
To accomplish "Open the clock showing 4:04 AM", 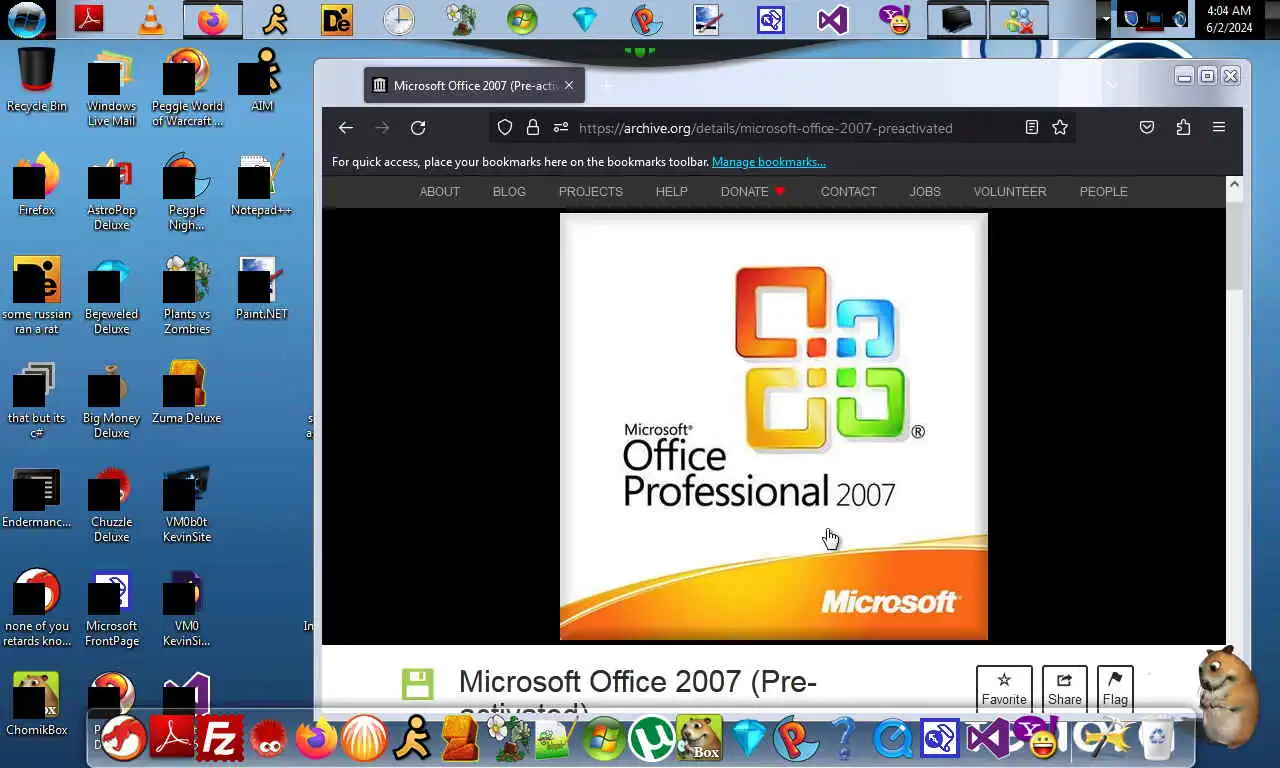I will pos(1229,19).
